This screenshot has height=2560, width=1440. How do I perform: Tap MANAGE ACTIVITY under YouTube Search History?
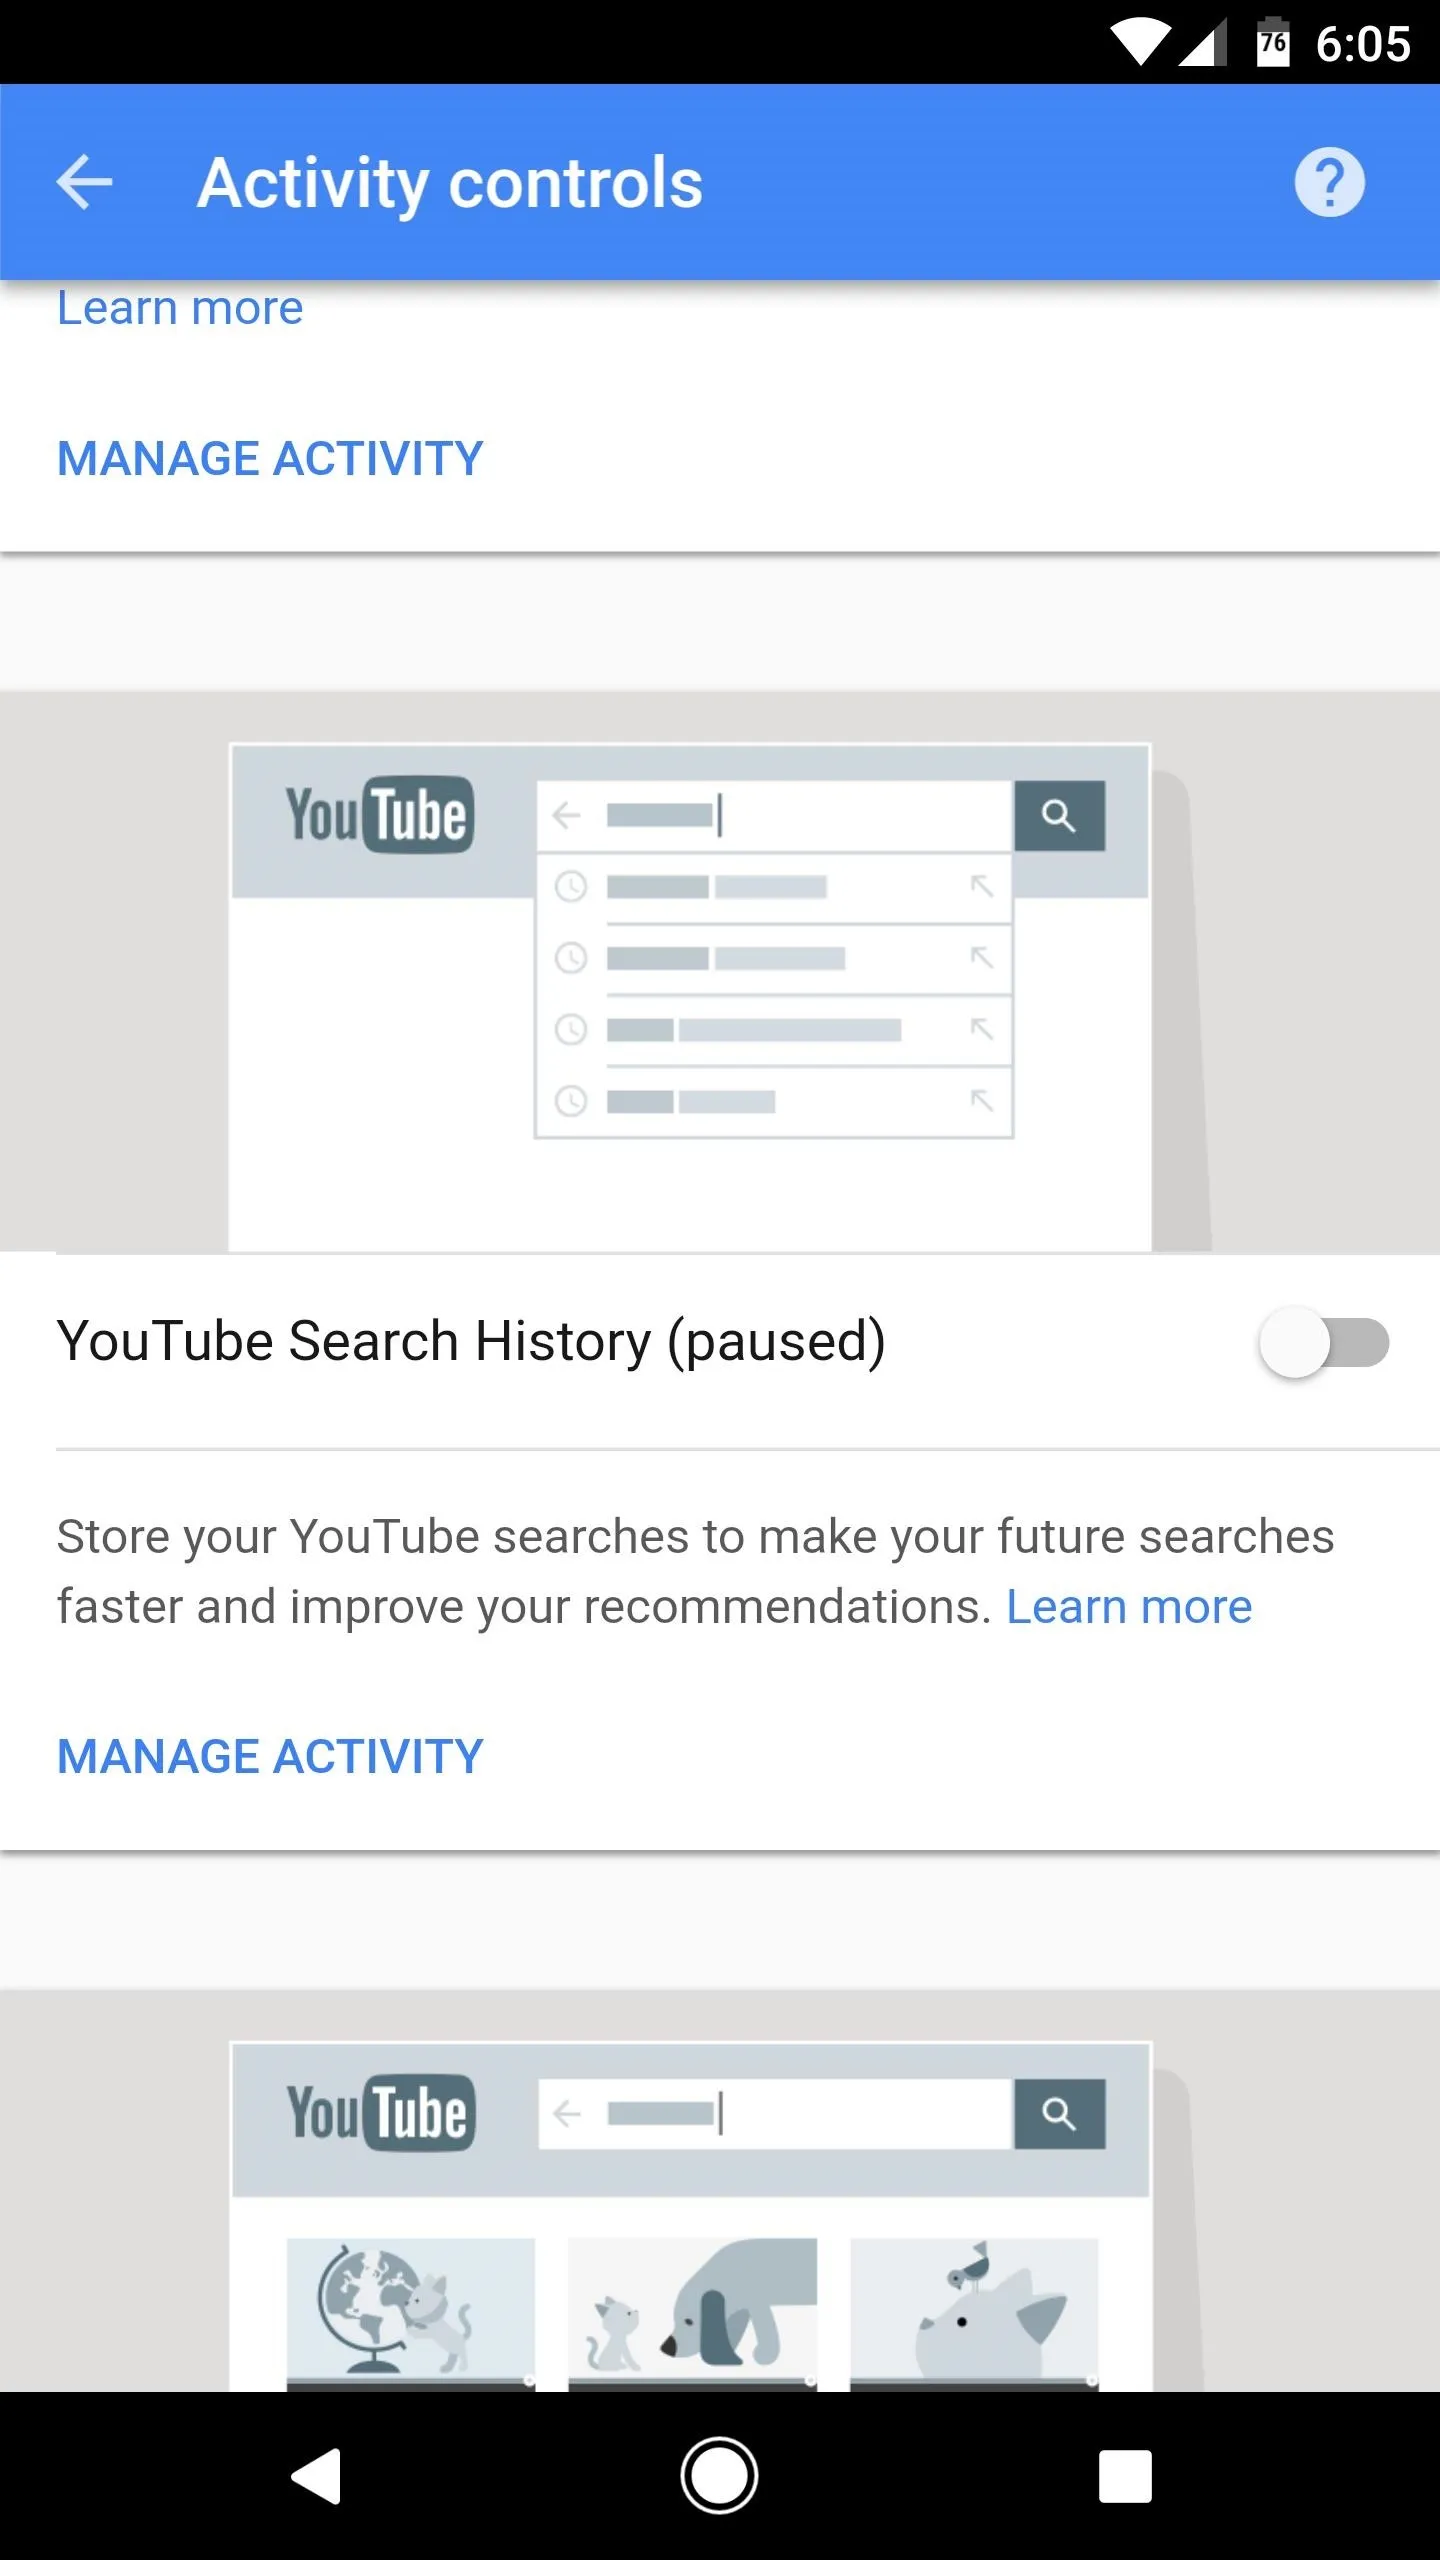[x=270, y=1756]
